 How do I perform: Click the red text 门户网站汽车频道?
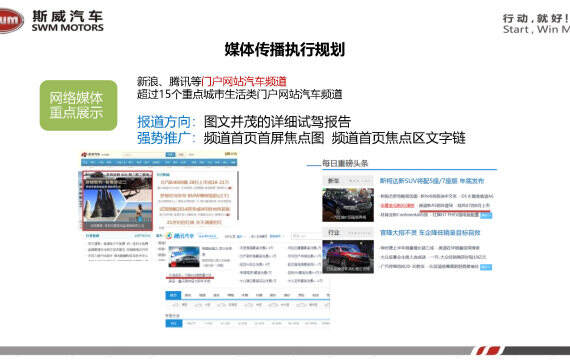click(244, 81)
